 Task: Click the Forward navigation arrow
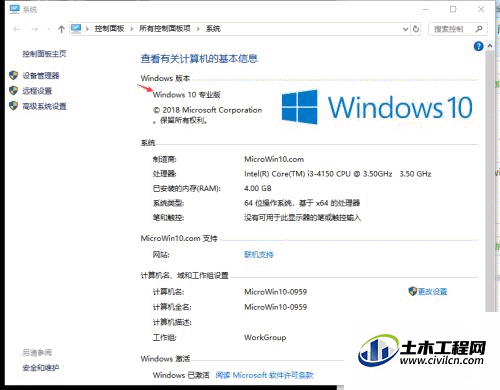(x=35, y=29)
